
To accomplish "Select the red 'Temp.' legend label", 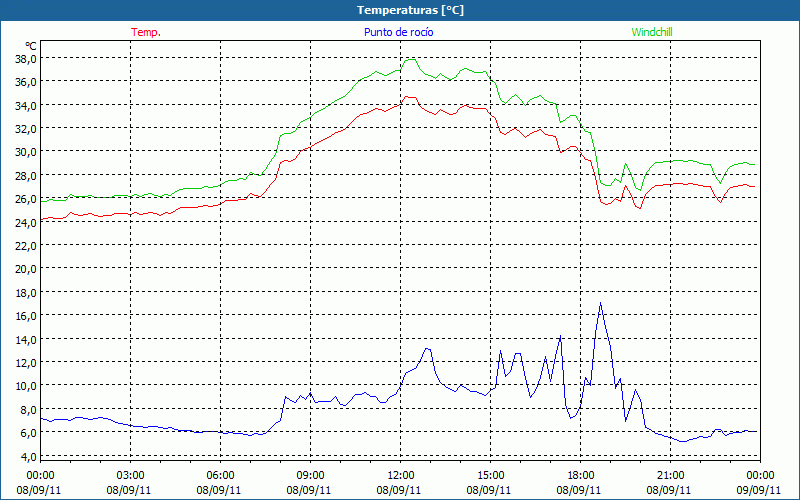I will coord(146,32).
